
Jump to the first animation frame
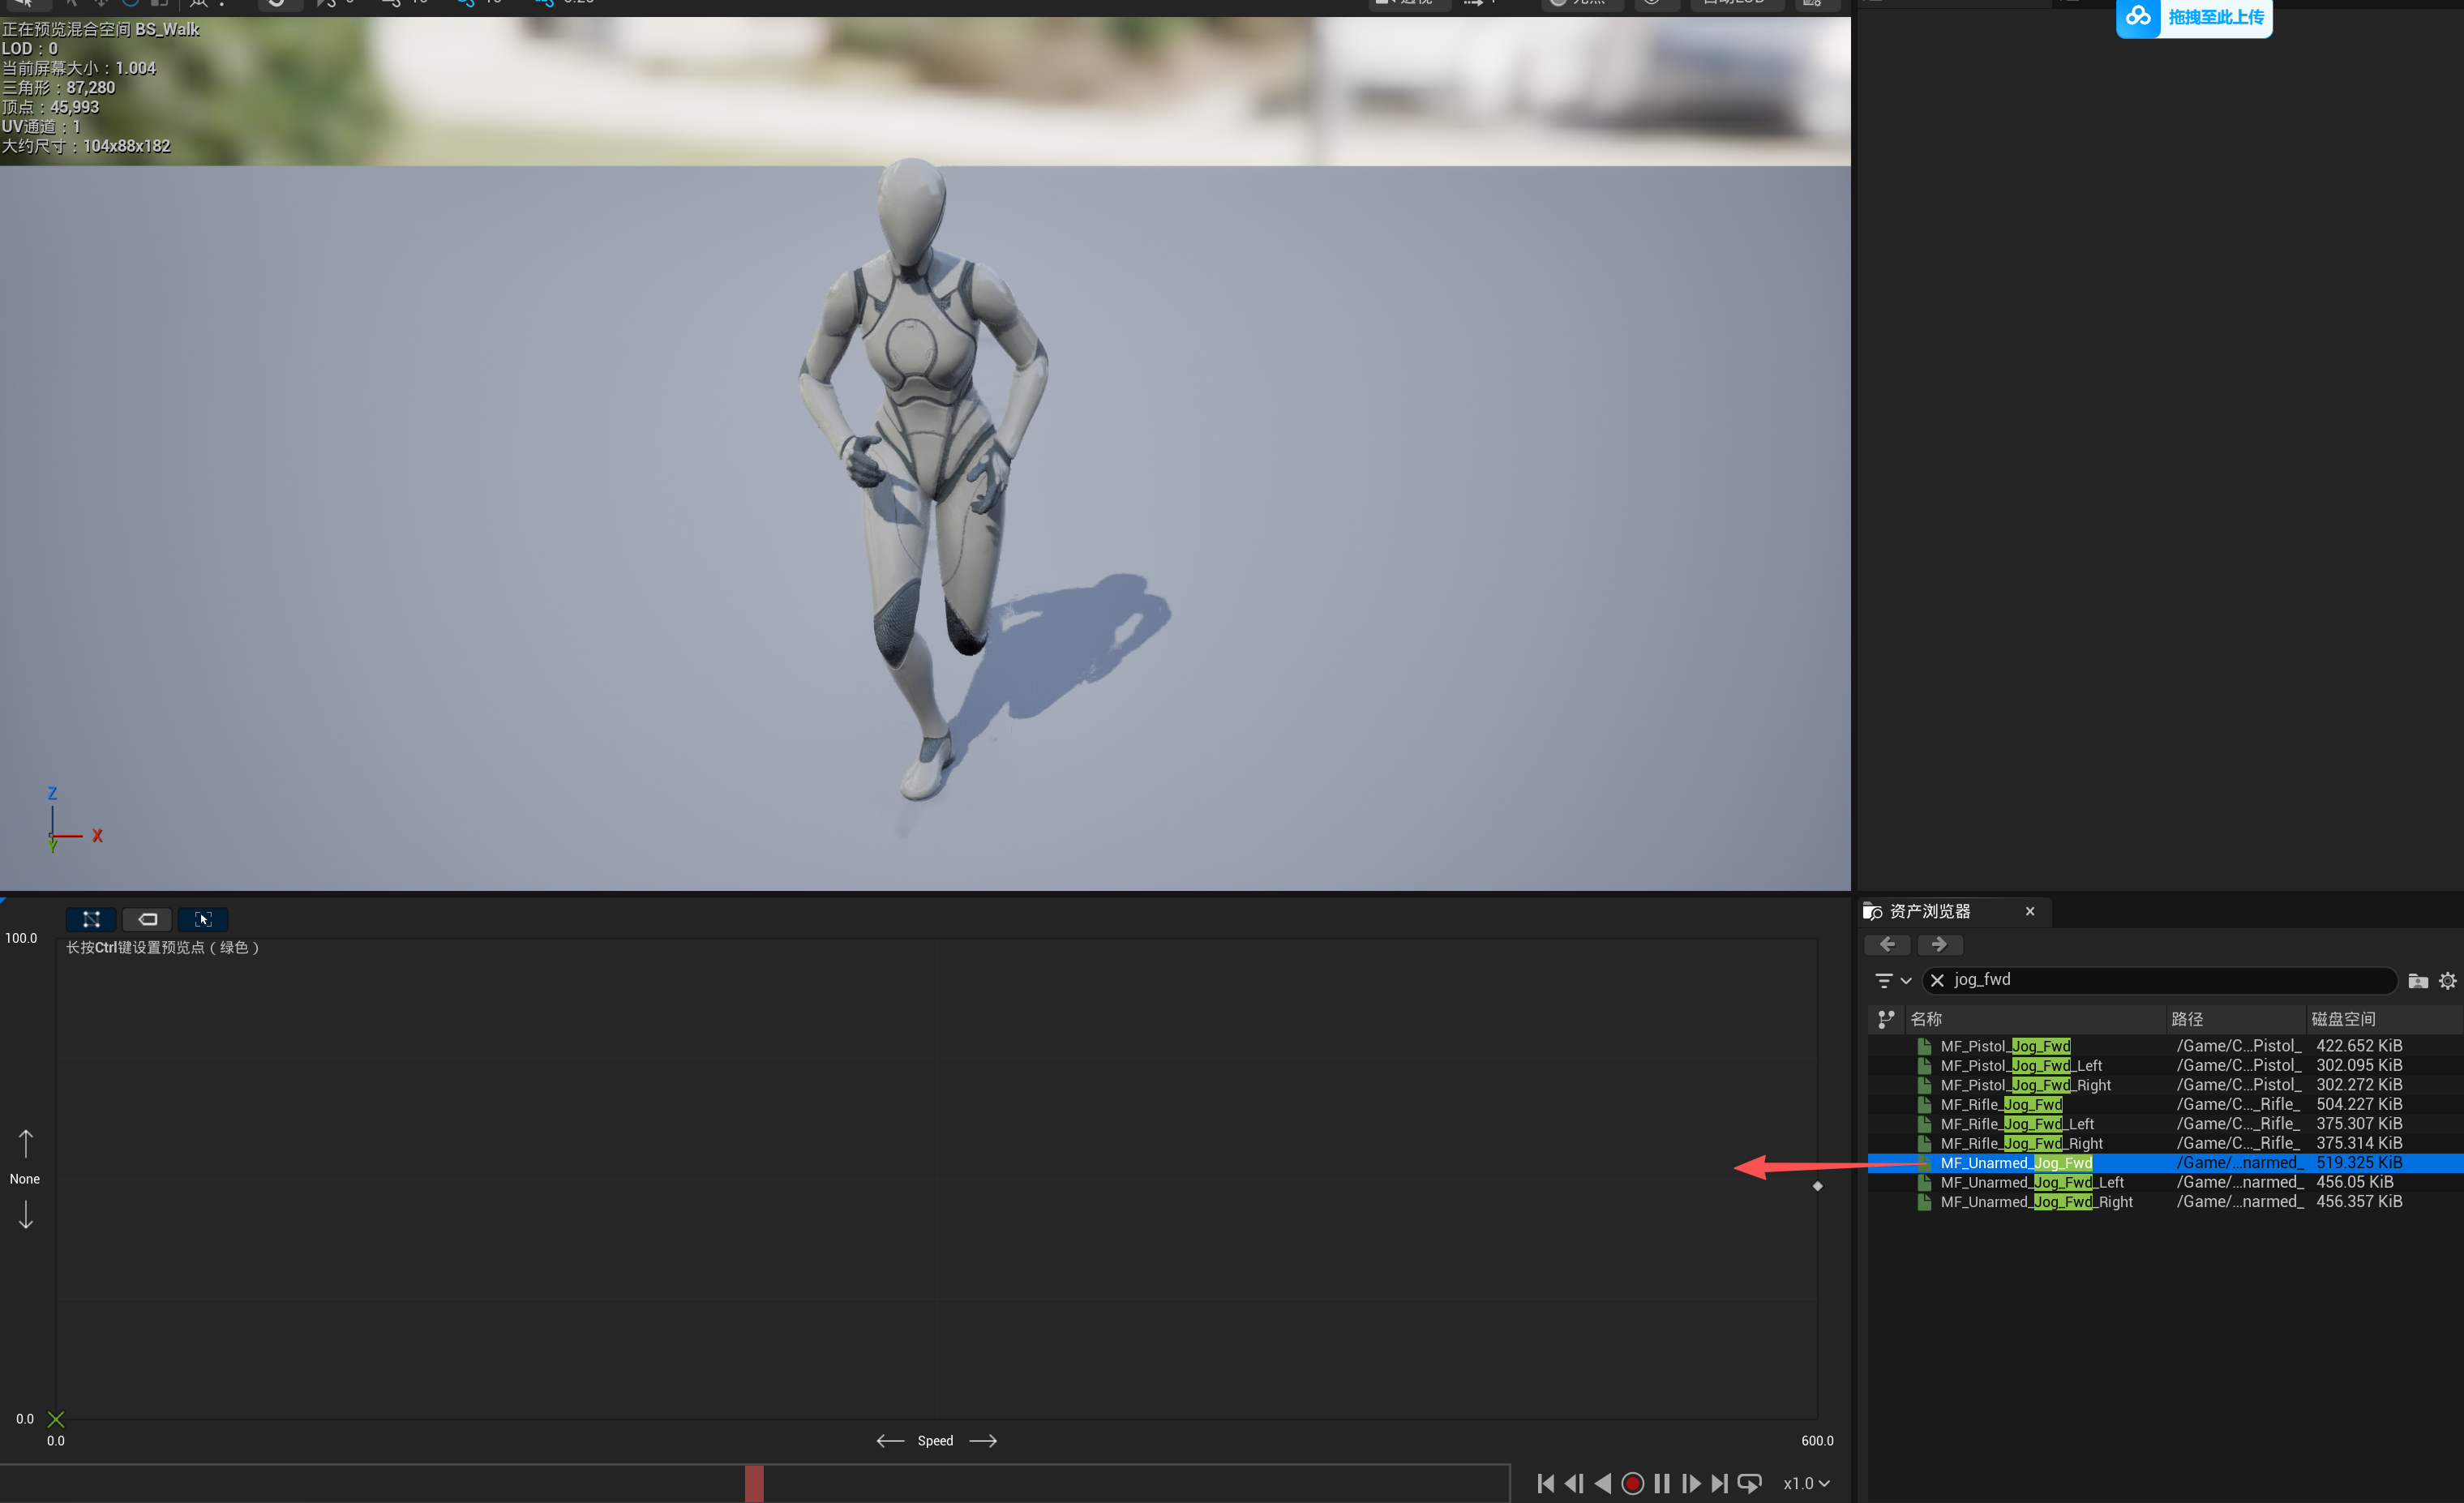coord(1546,1483)
